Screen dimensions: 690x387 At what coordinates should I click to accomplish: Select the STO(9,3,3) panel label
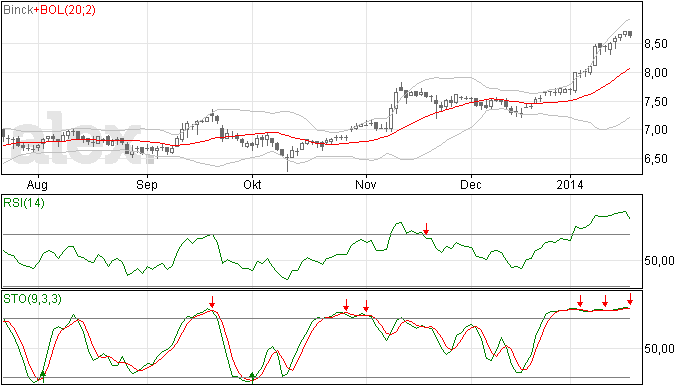click(32, 299)
